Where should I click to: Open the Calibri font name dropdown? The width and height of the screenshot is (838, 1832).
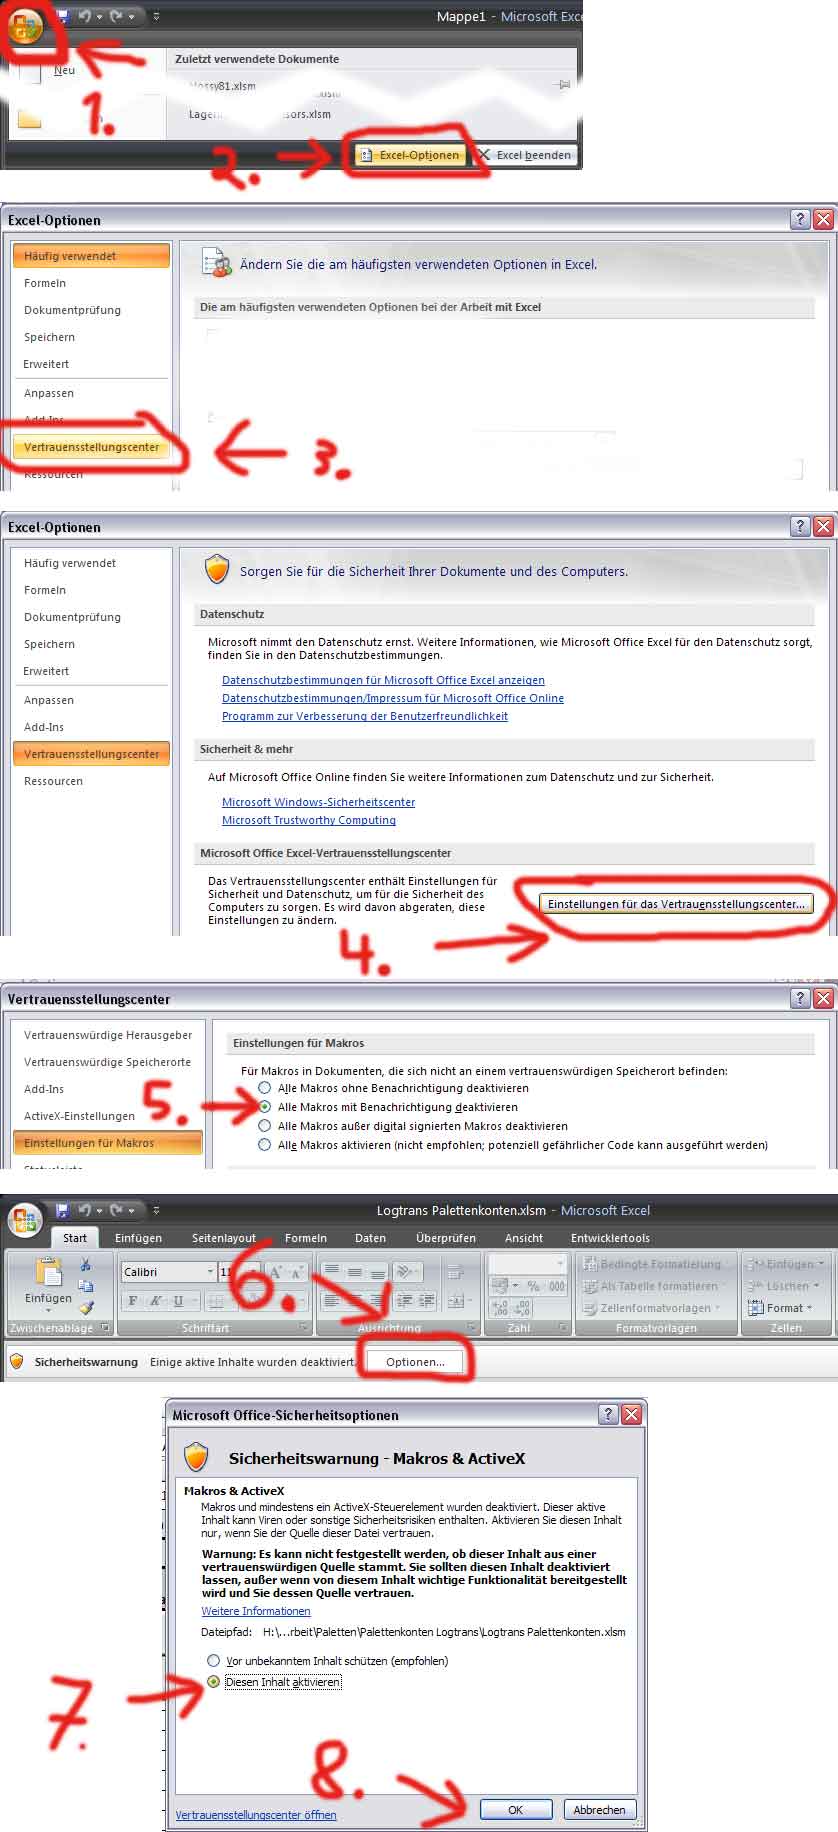click(210, 1272)
